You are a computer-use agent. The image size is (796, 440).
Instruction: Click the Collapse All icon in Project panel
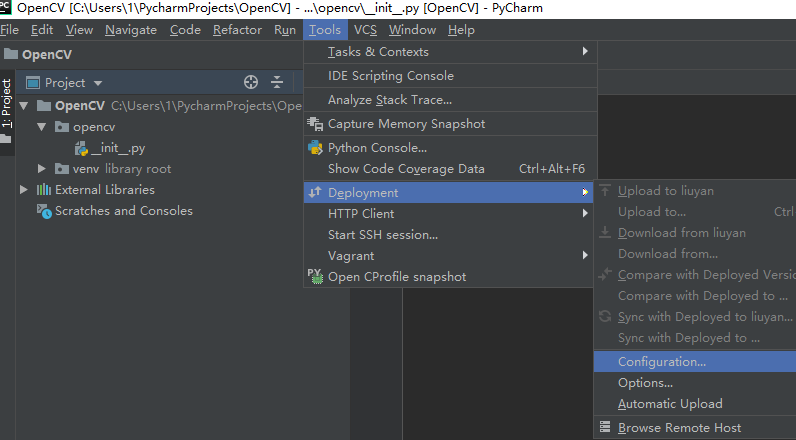[277, 83]
